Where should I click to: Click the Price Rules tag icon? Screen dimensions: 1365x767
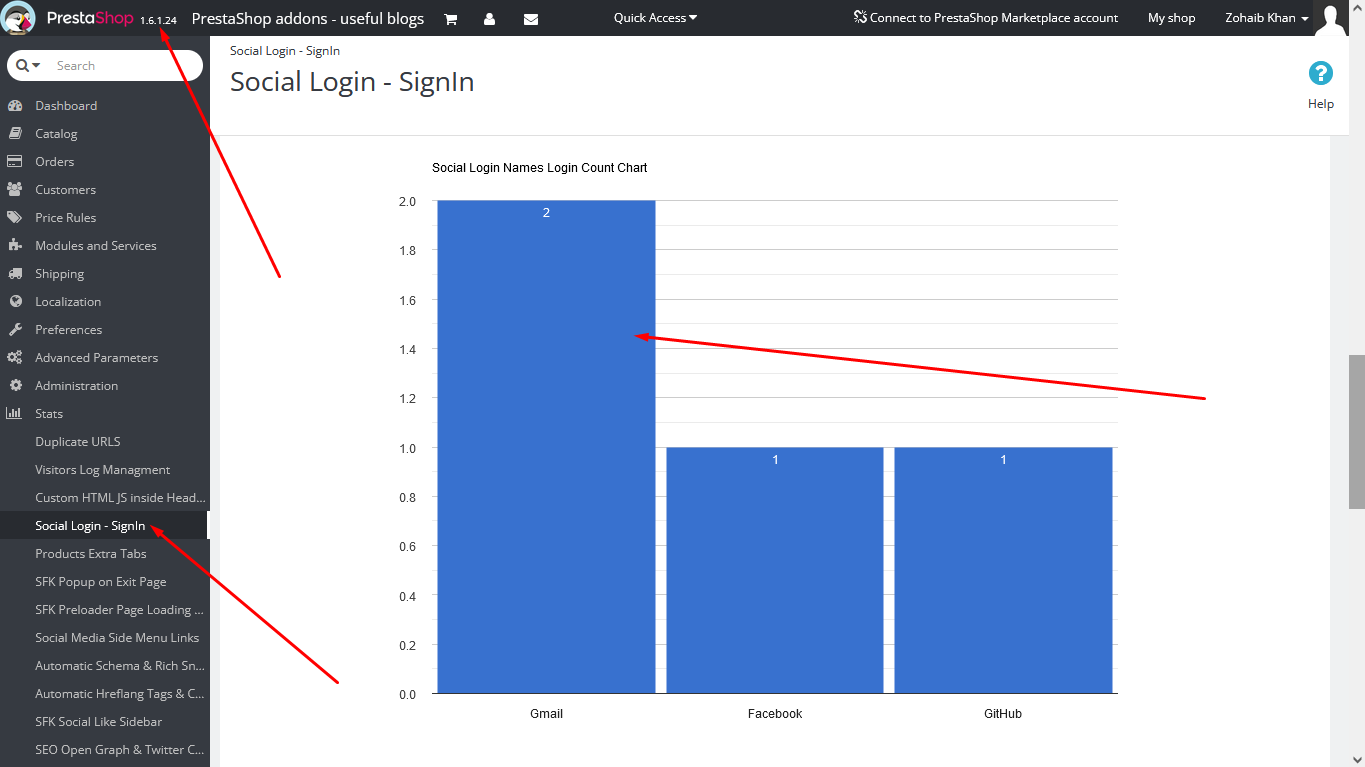click(15, 218)
